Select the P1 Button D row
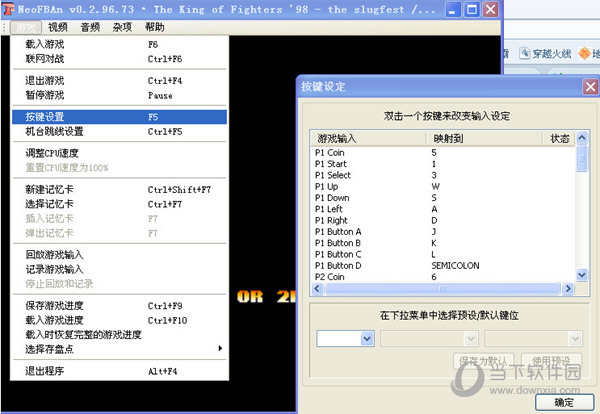 click(x=443, y=266)
